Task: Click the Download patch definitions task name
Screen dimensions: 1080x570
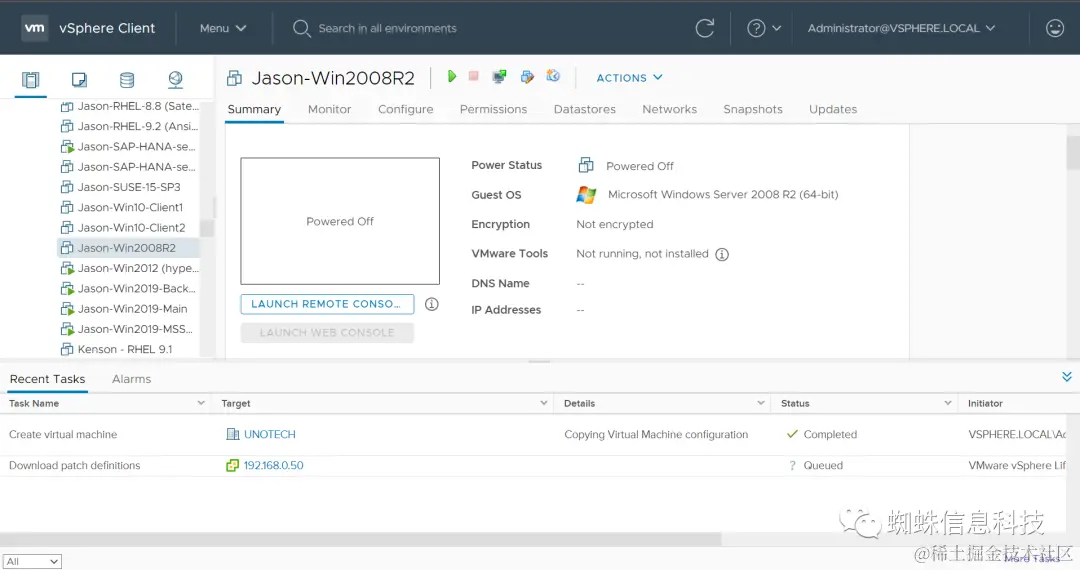Action: (x=74, y=465)
